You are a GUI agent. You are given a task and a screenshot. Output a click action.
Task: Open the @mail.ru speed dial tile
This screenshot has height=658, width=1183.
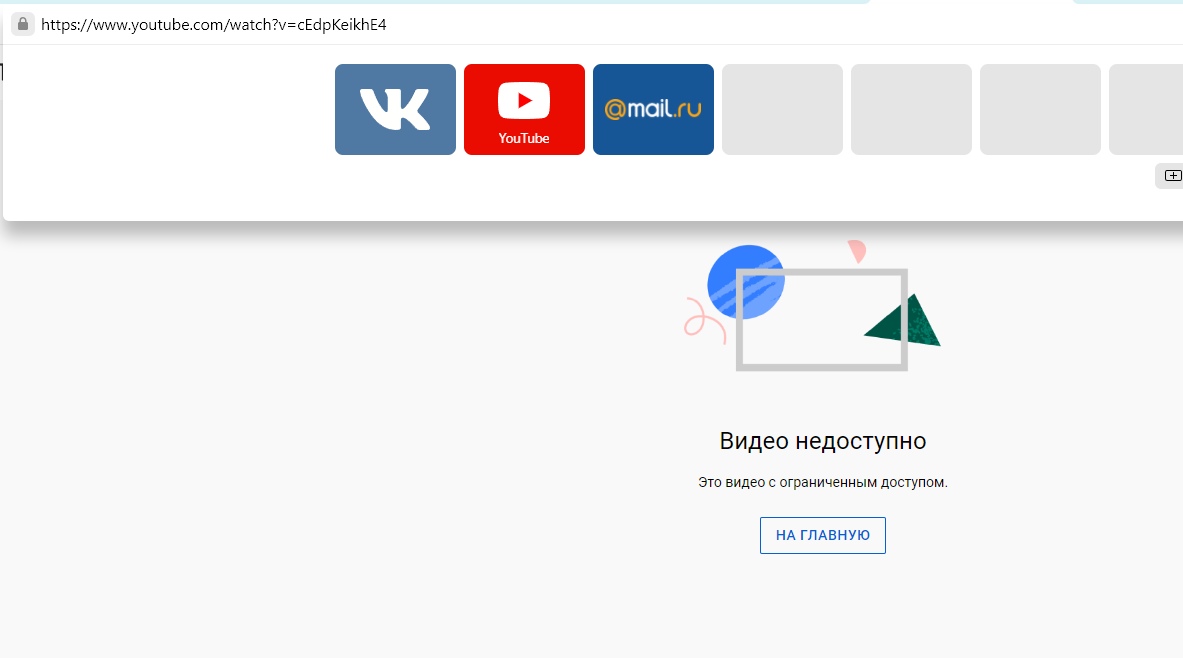tap(653, 109)
